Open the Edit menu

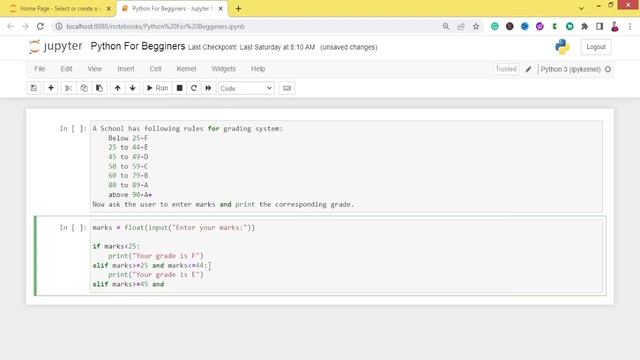[x=66, y=69]
